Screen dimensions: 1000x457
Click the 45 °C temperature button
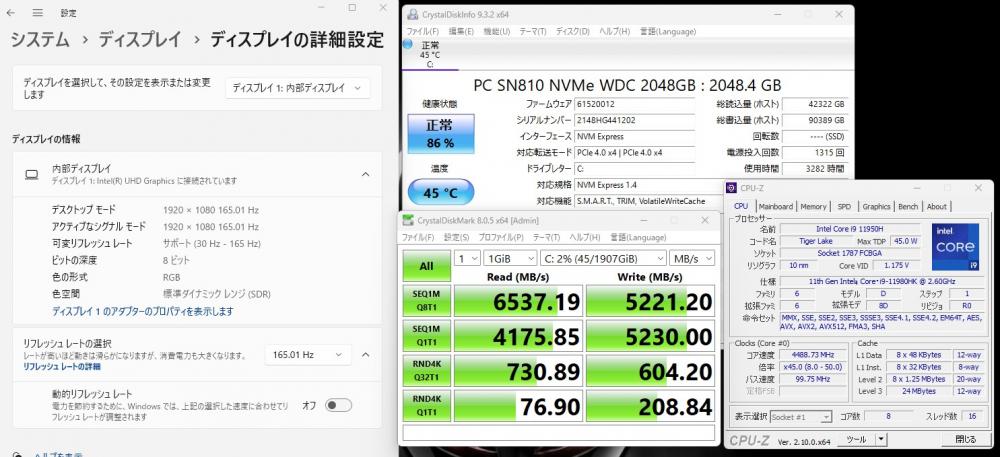coord(440,192)
